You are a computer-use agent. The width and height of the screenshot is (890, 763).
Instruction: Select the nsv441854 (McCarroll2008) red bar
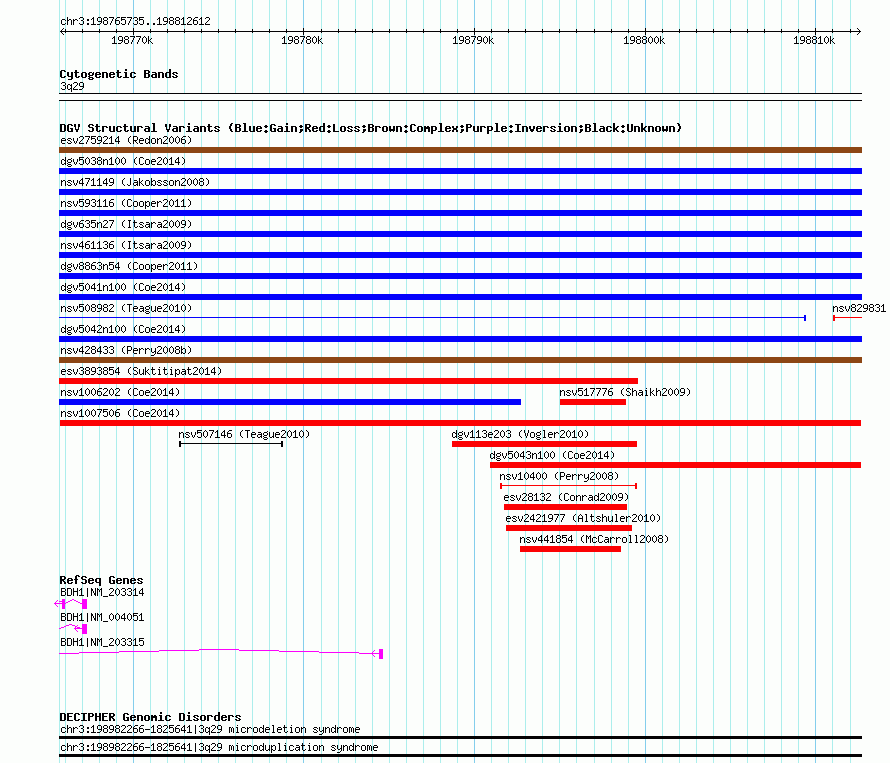tap(570, 549)
